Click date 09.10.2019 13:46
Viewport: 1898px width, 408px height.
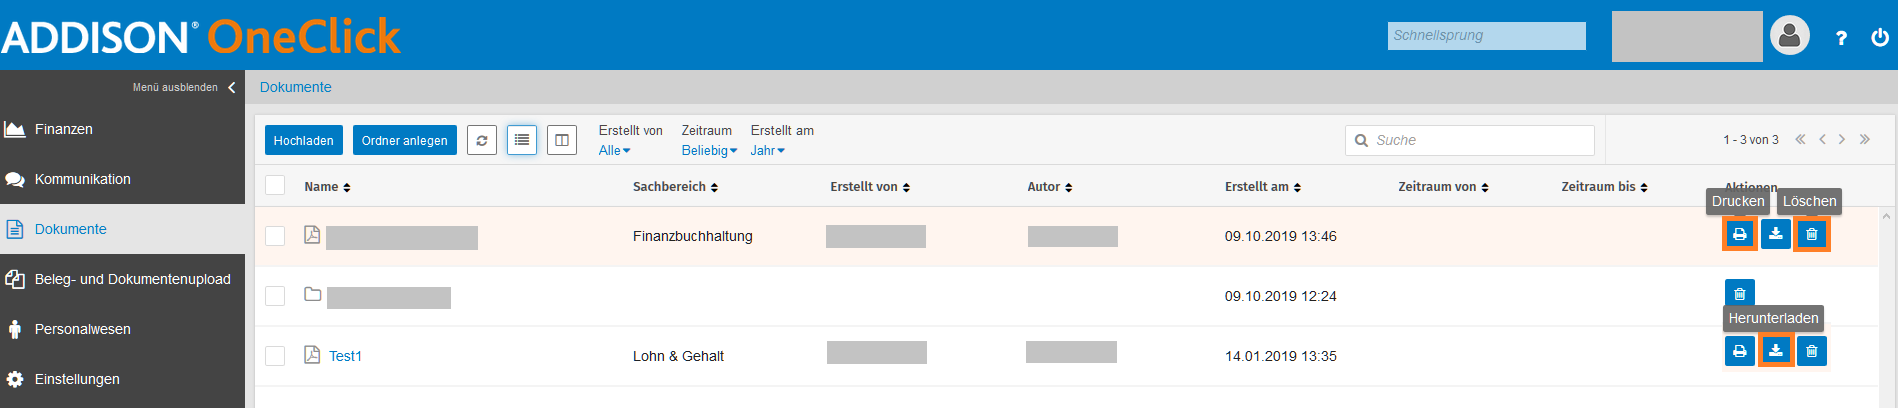pos(1281,236)
